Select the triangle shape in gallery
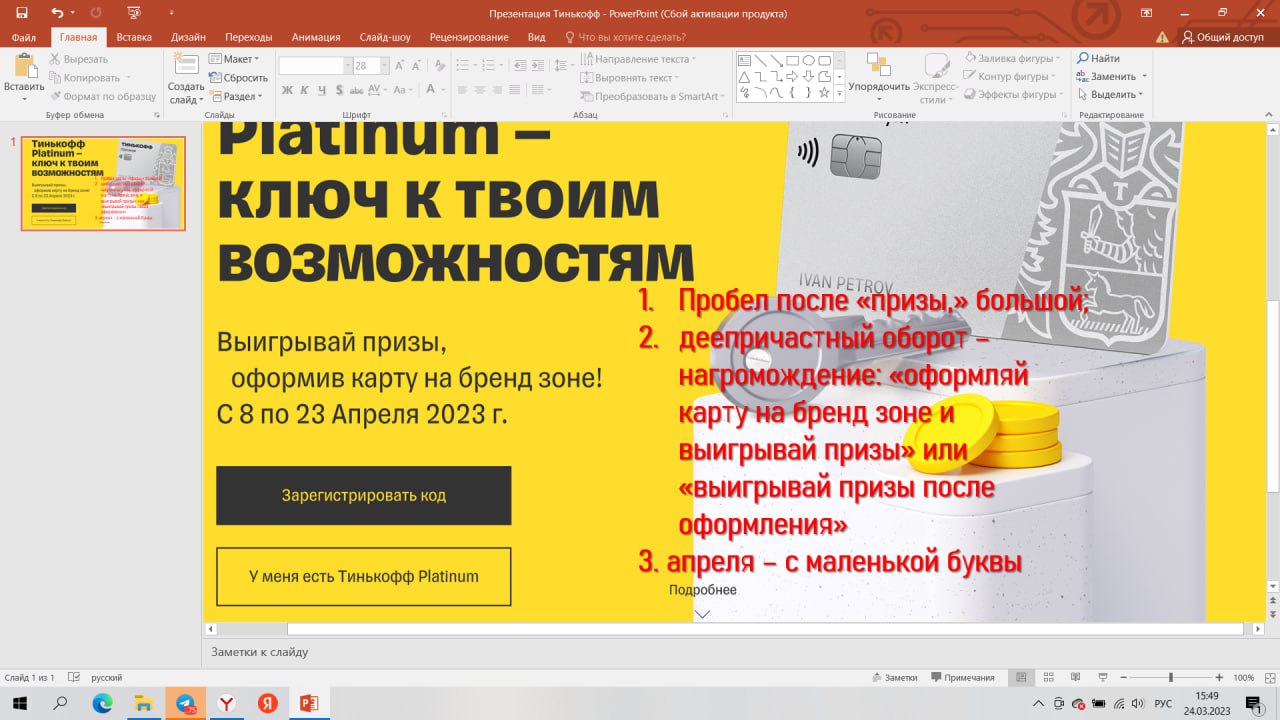 coord(744,76)
